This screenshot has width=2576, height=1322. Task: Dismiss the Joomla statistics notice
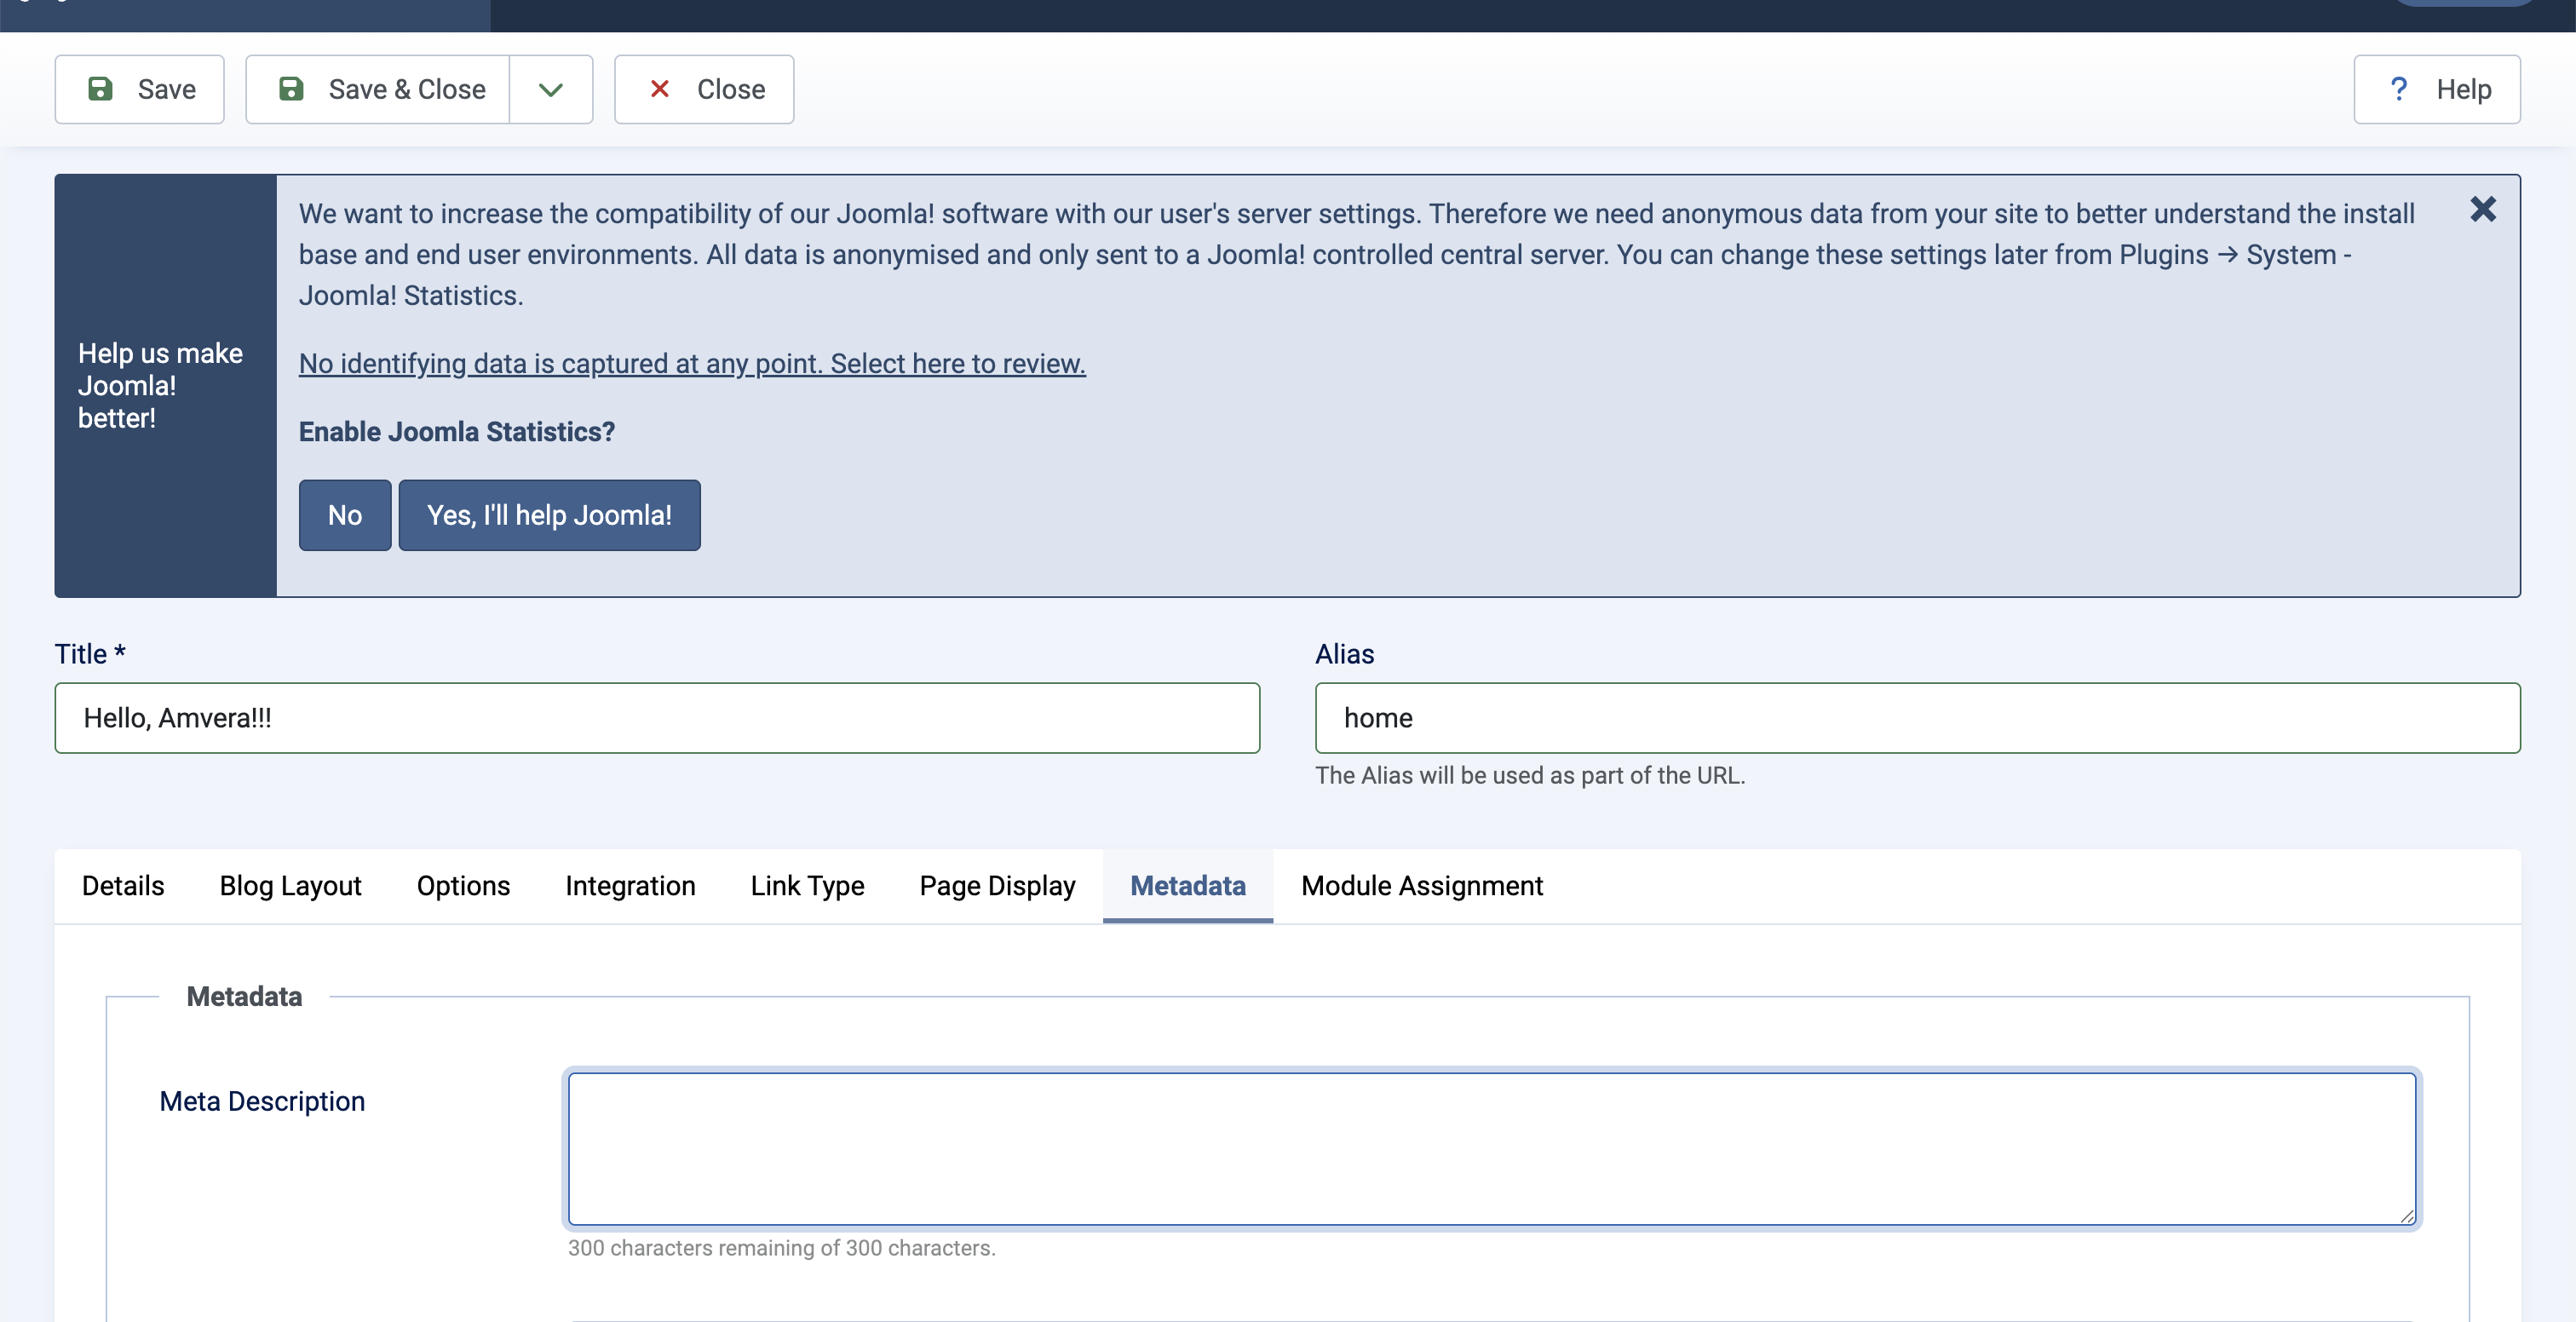point(2483,209)
